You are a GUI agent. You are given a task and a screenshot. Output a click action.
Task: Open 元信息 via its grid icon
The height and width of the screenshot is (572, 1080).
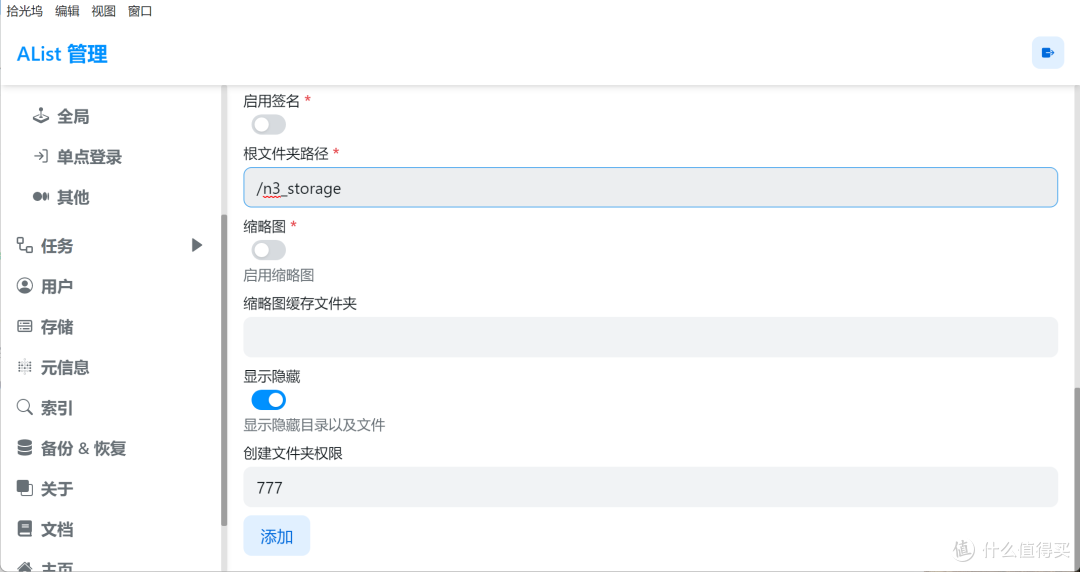25,367
